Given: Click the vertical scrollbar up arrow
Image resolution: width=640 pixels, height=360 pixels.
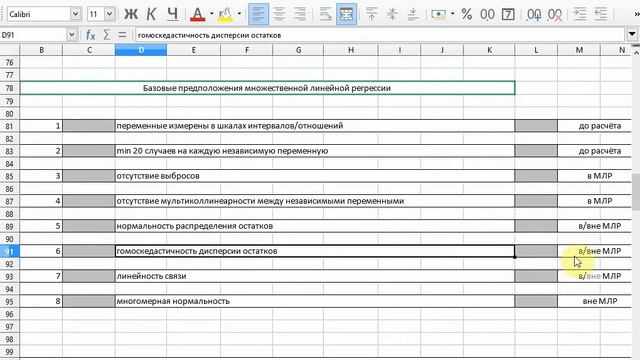Looking at the screenshot, I should (636, 52).
